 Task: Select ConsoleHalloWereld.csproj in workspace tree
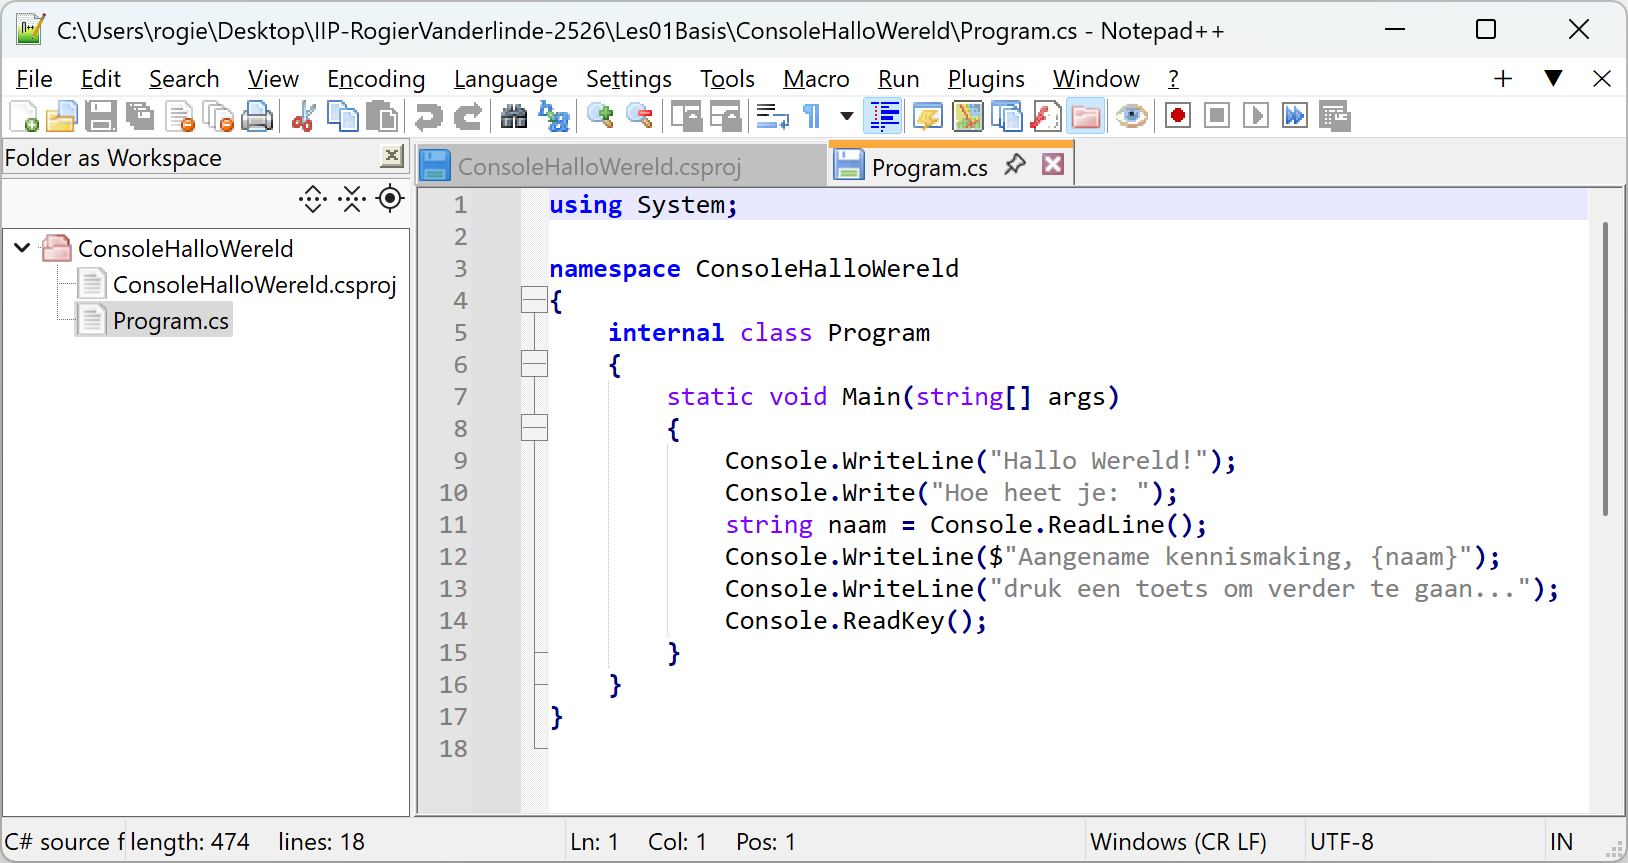255,284
